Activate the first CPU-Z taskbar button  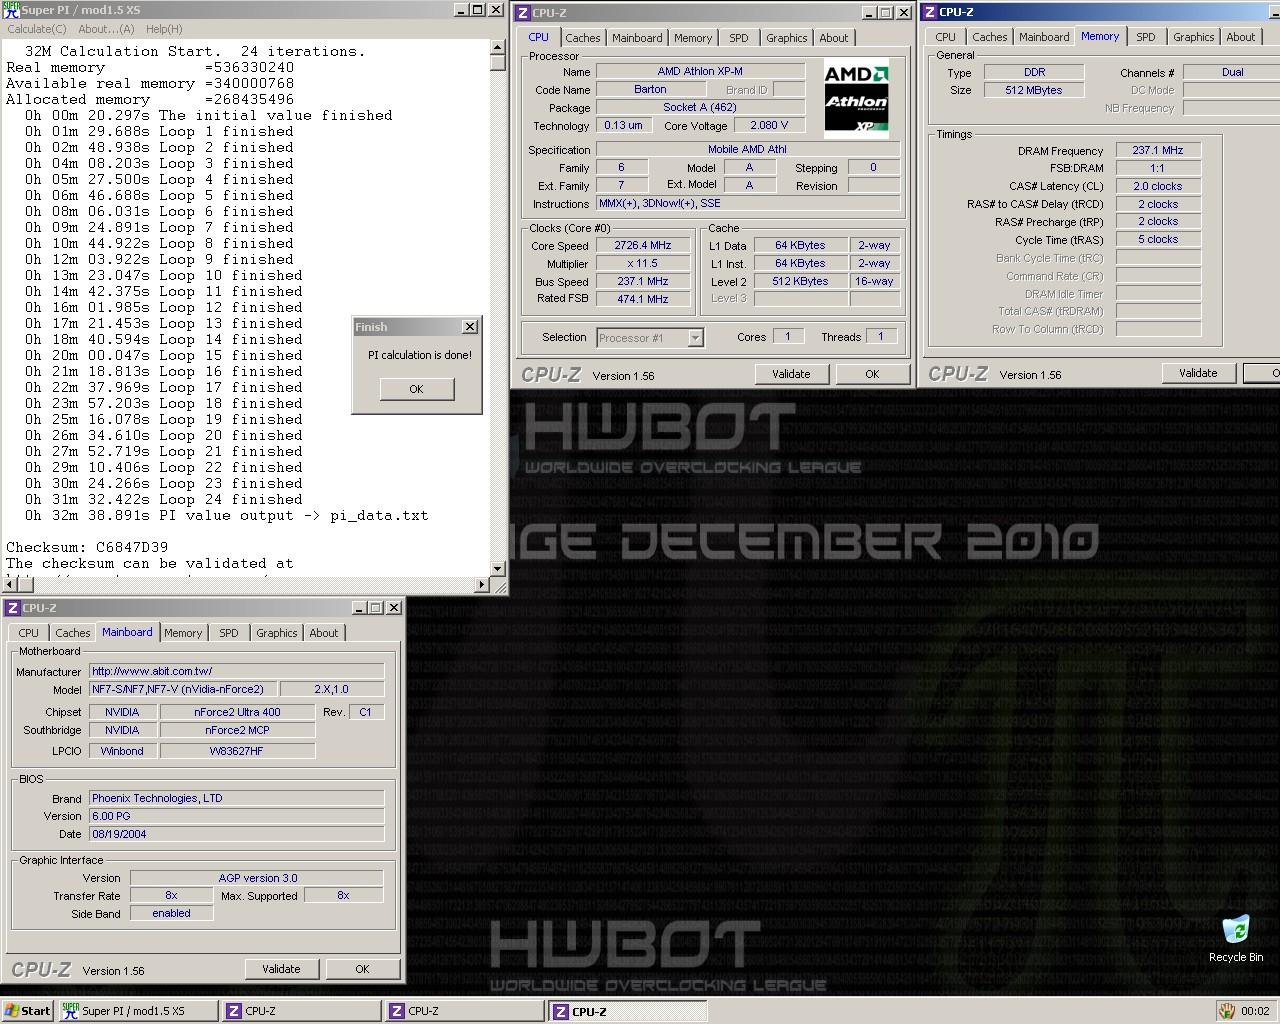click(x=302, y=1011)
